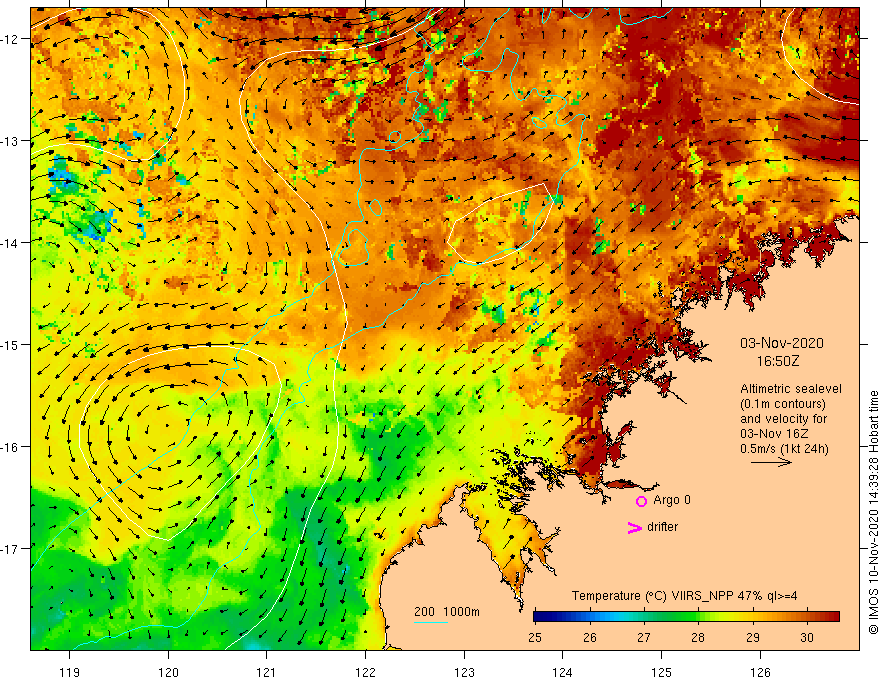Viewport: 880px width, 680px height.
Task: Click the Temperature VIIRS_NPP title text
Action: click(x=684, y=596)
